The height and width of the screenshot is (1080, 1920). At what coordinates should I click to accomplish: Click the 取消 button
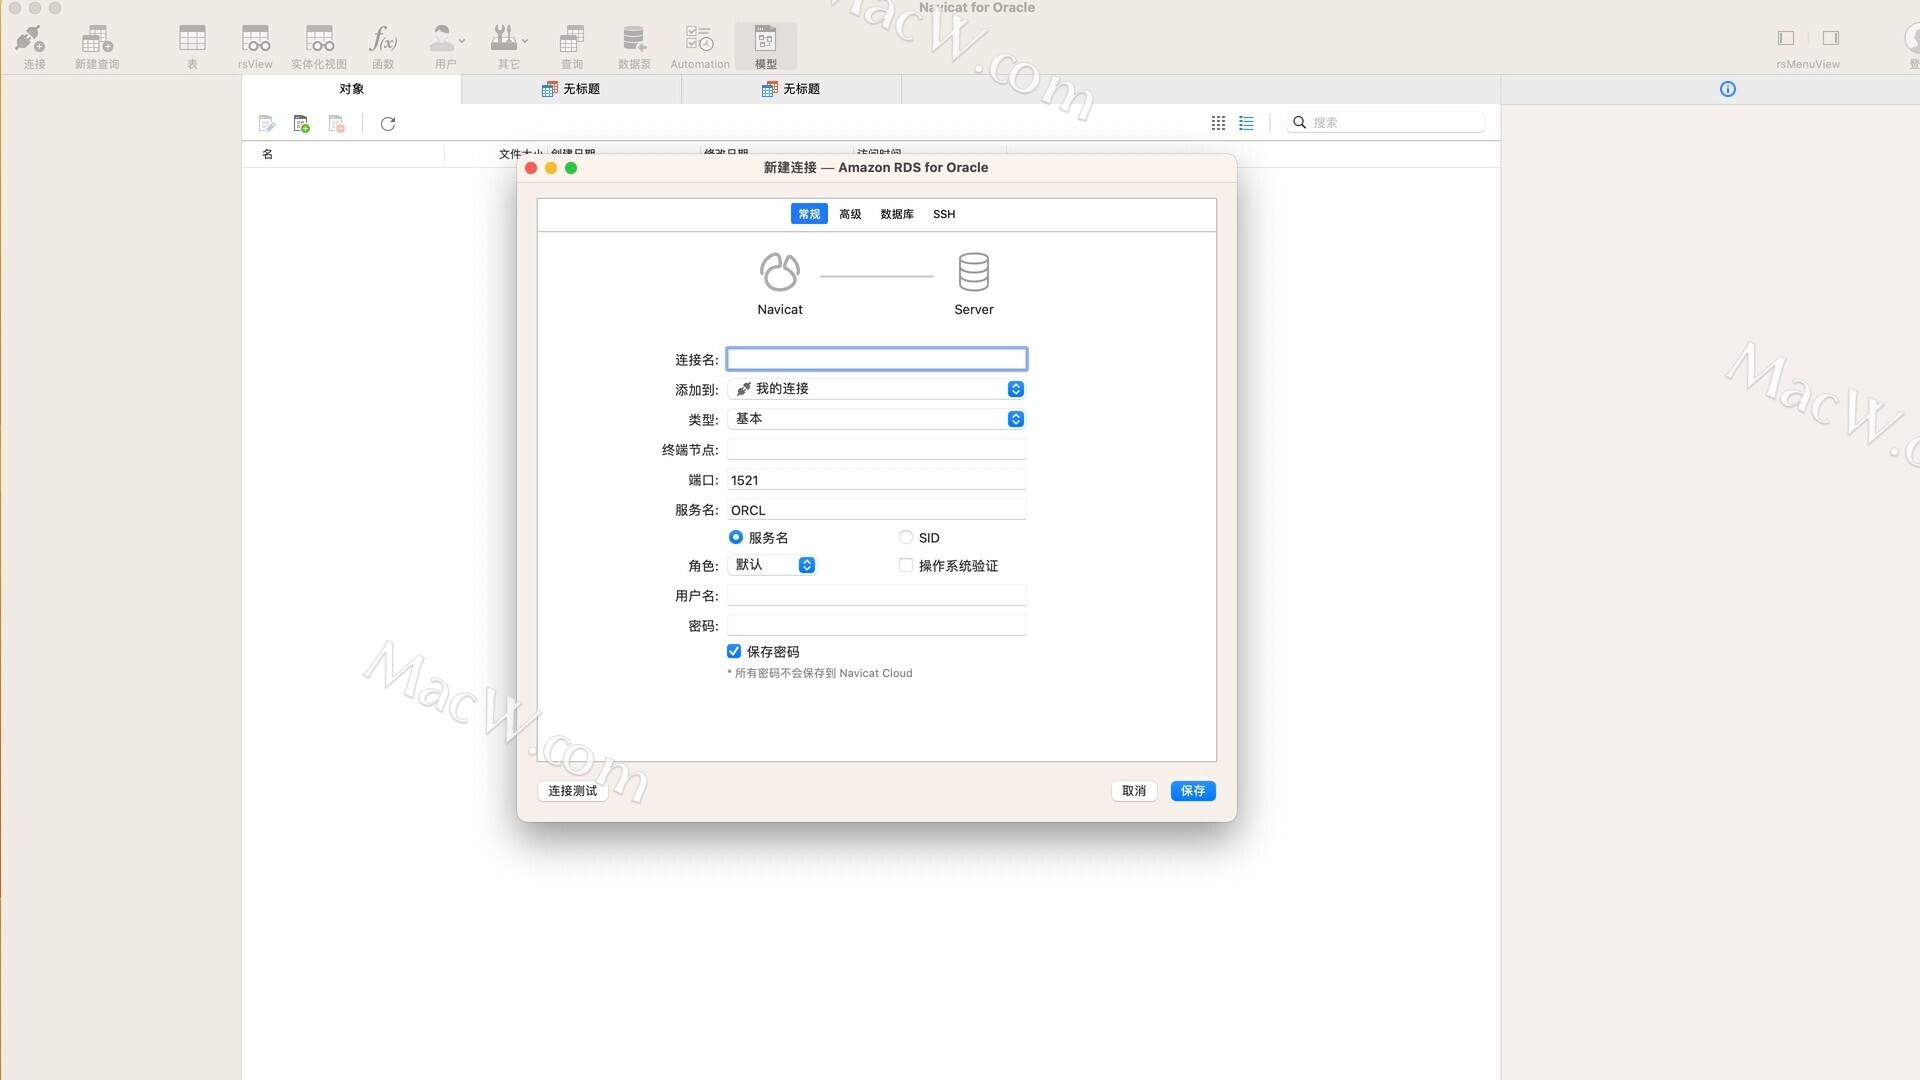point(1134,791)
